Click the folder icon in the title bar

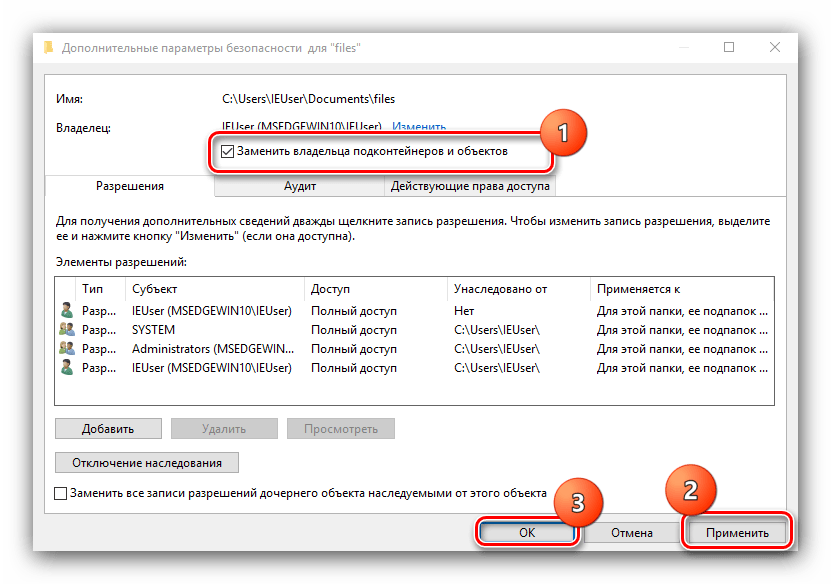click(x=48, y=47)
